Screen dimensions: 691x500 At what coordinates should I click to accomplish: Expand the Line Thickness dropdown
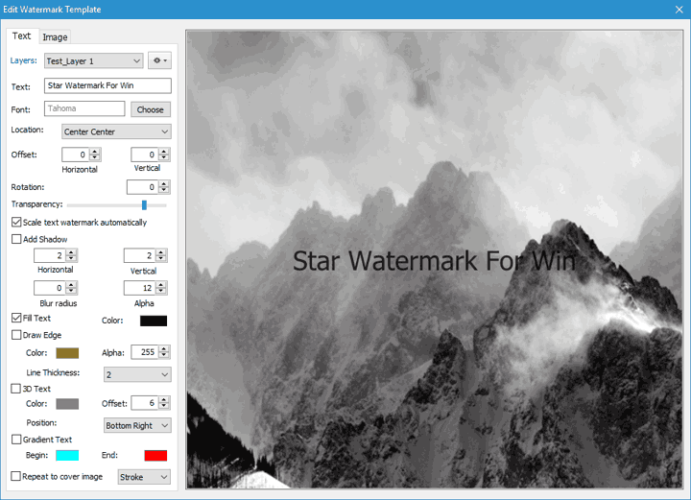[137, 374]
